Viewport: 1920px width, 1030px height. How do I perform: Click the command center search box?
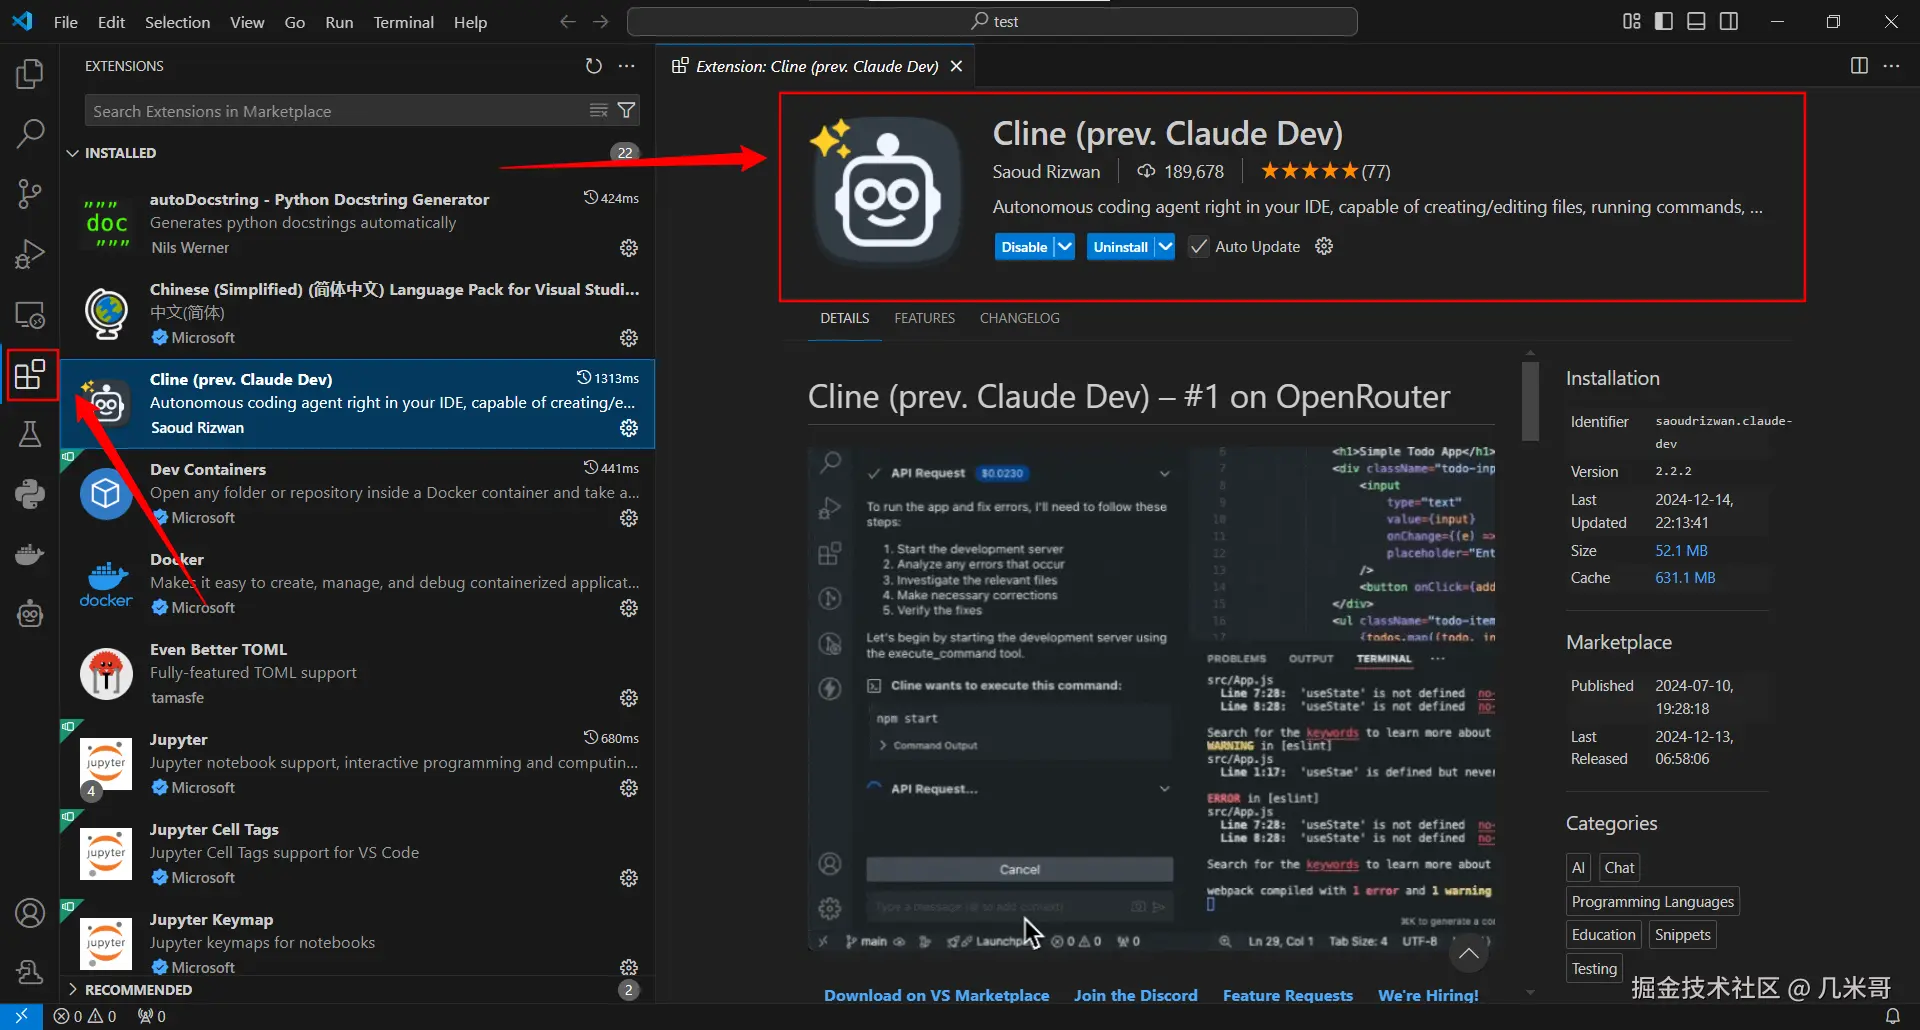click(992, 22)
